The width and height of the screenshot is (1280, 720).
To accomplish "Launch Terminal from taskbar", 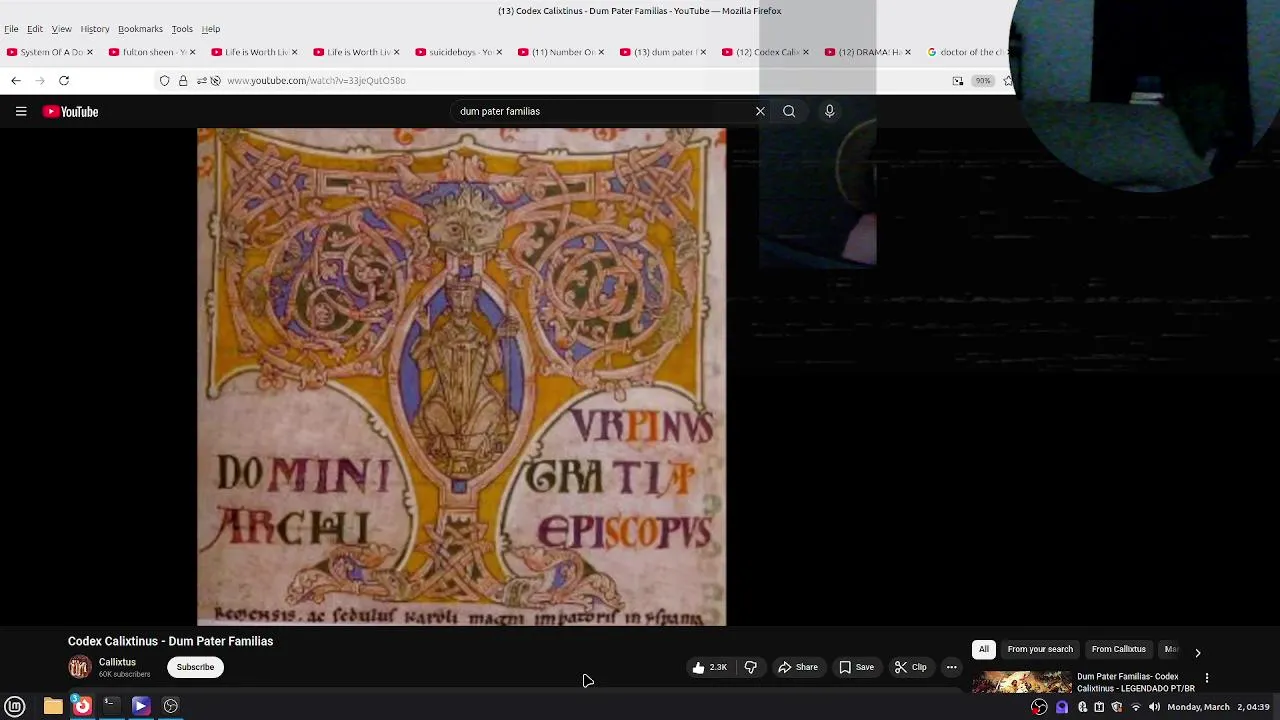I will (x=111, y=706).
